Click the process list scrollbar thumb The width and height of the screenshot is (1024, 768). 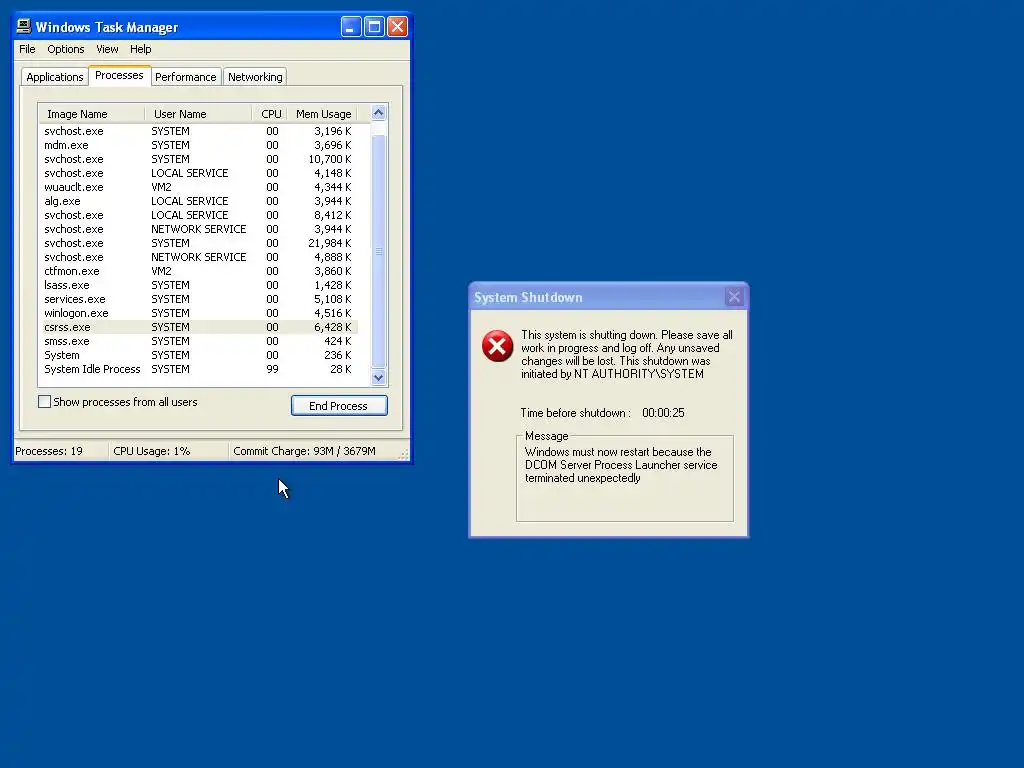[378, 251]
